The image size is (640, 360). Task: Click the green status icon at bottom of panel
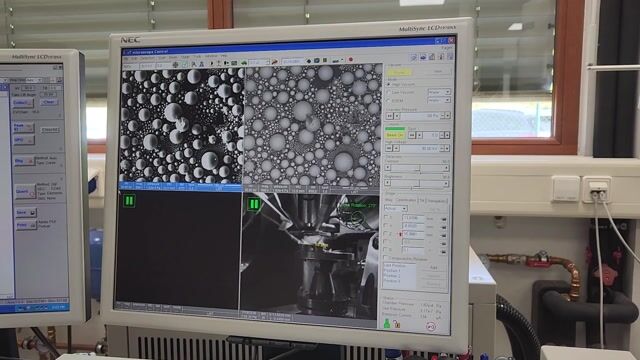[387, 323]
